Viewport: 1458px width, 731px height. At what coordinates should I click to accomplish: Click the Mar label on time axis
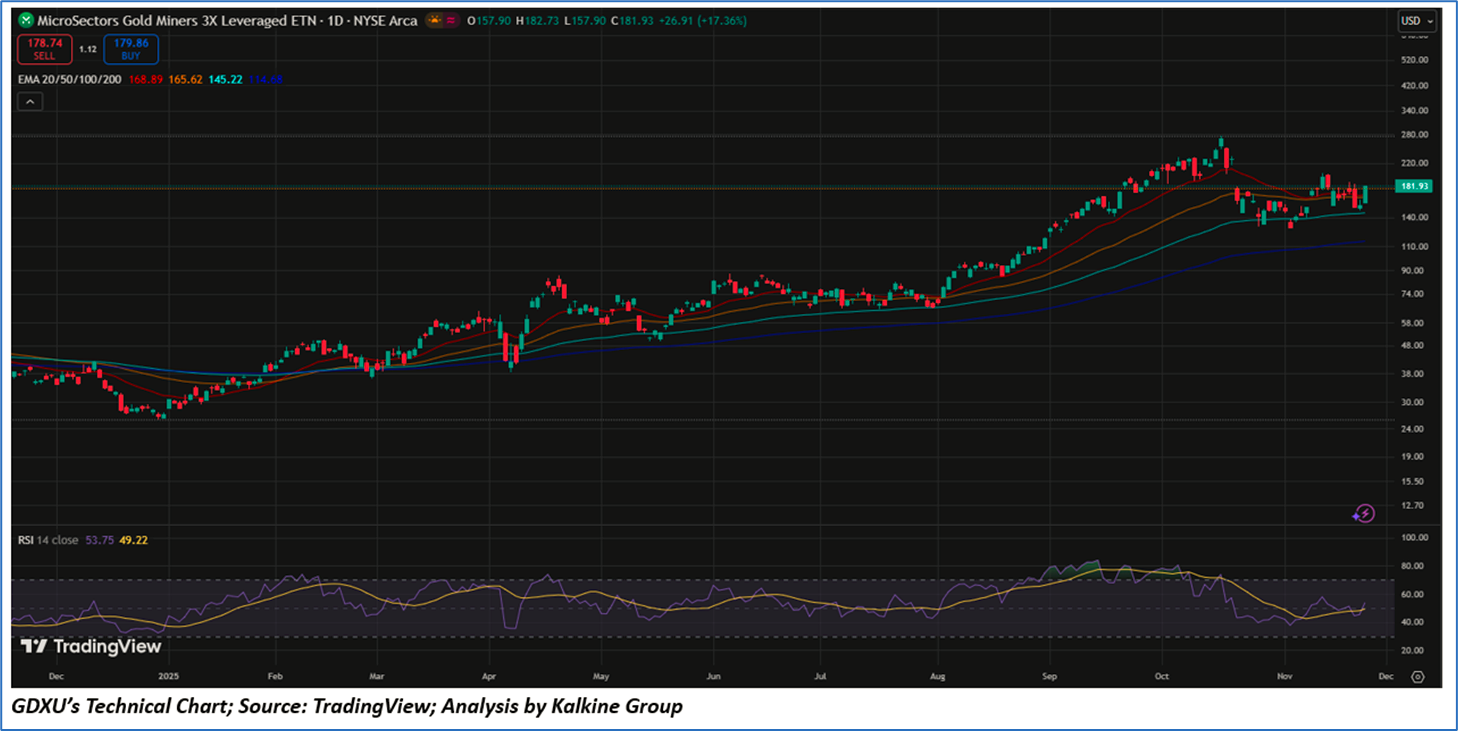click(x=377, y=677)
